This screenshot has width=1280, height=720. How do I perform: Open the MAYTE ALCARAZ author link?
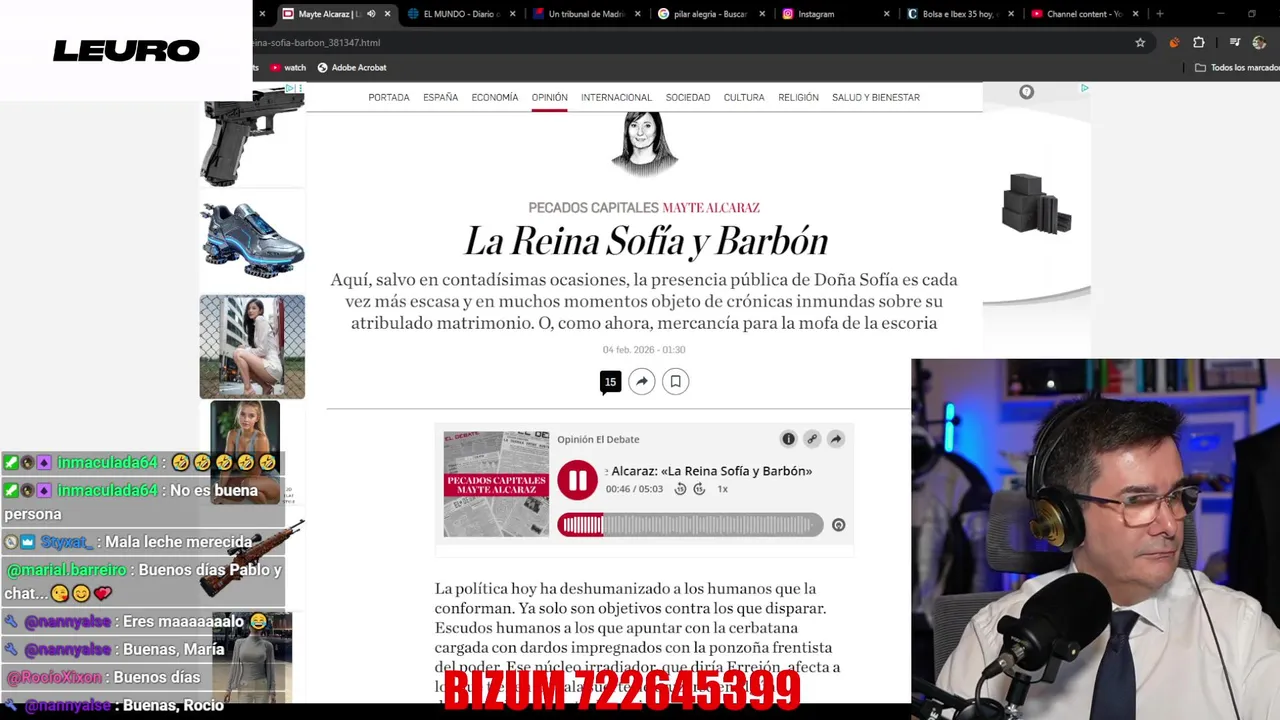711,208
